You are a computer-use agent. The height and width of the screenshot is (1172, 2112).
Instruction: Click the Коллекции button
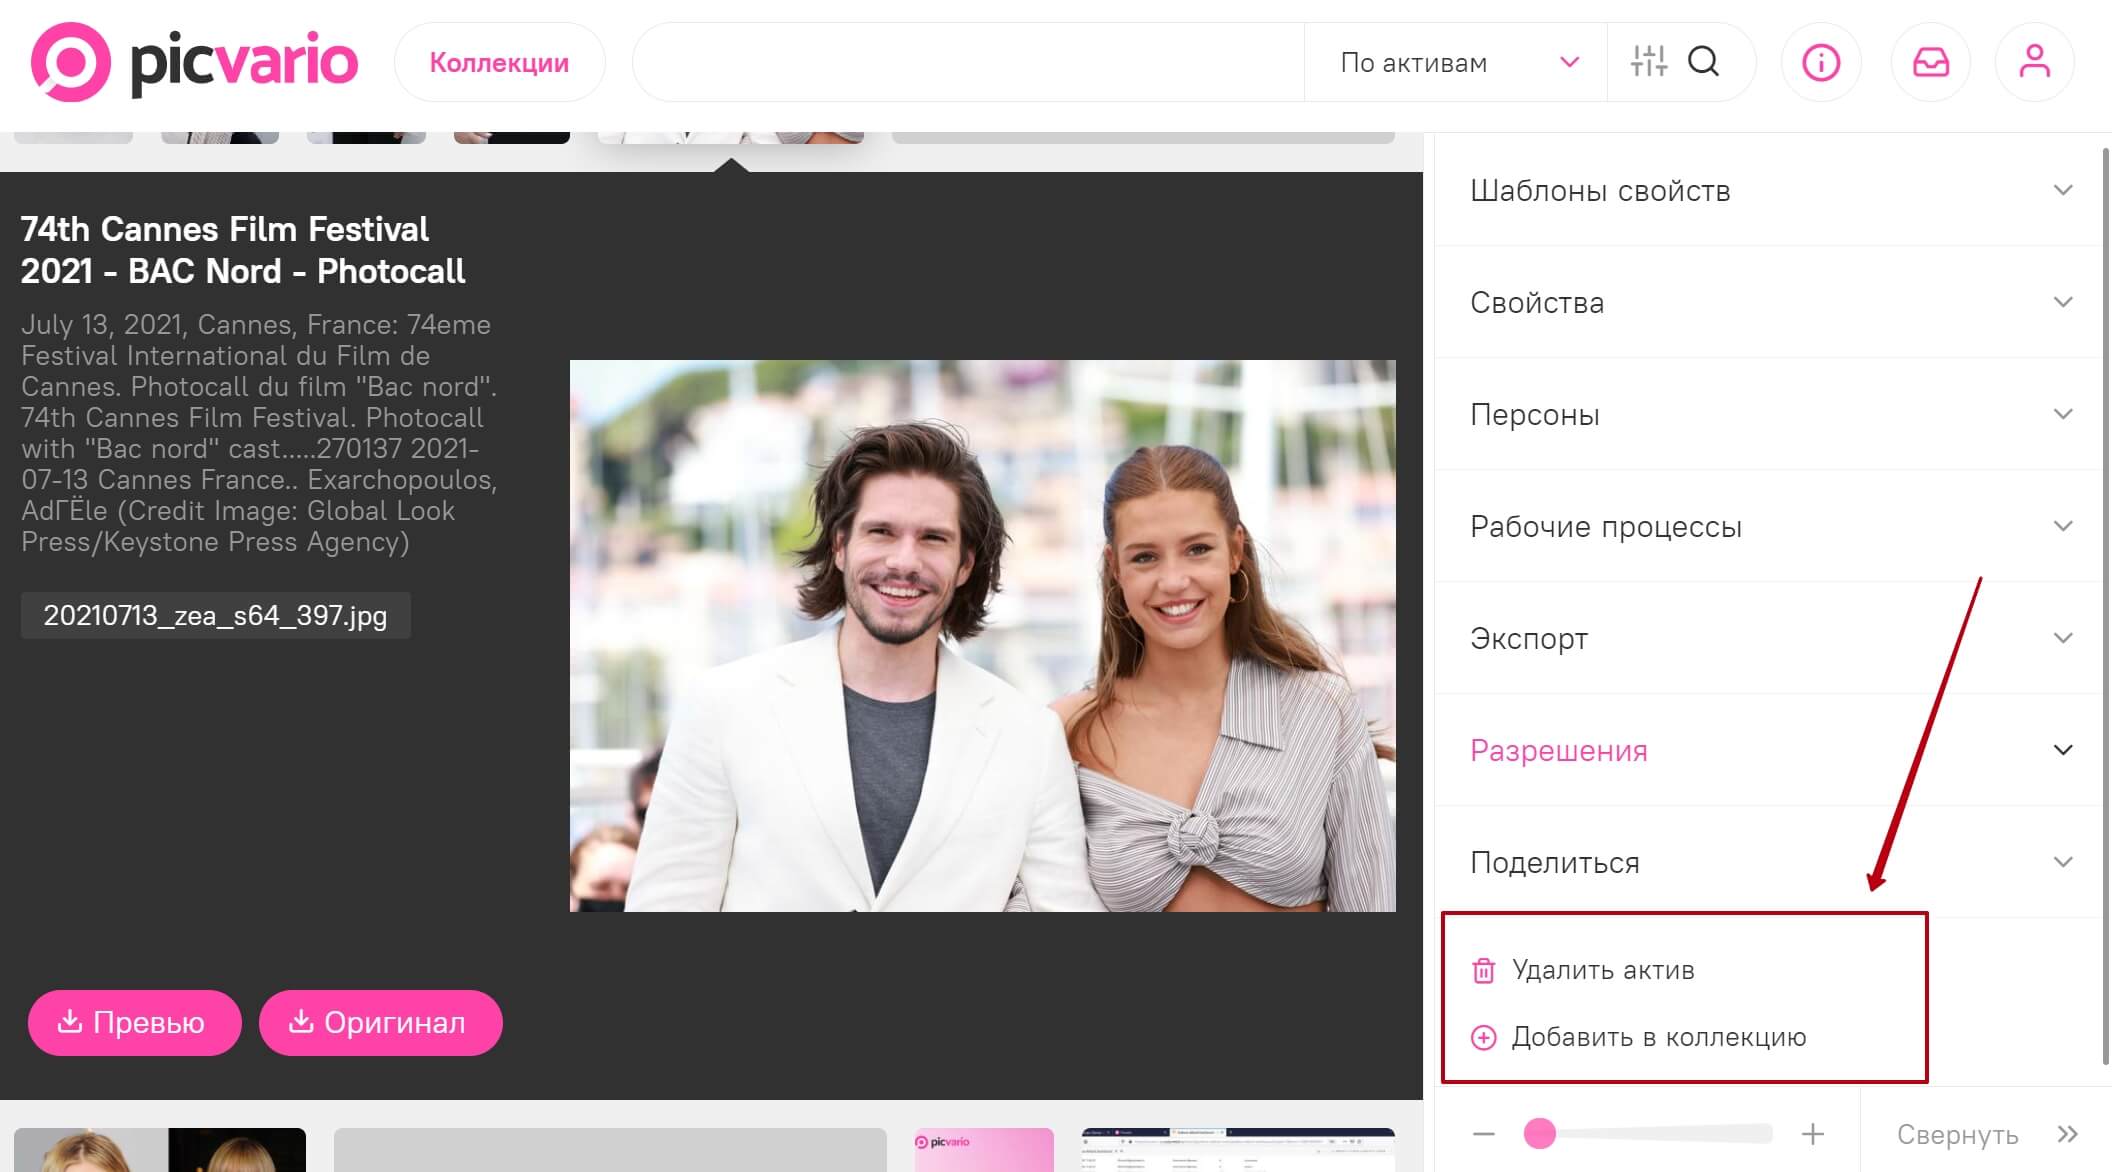coord(499,63)
